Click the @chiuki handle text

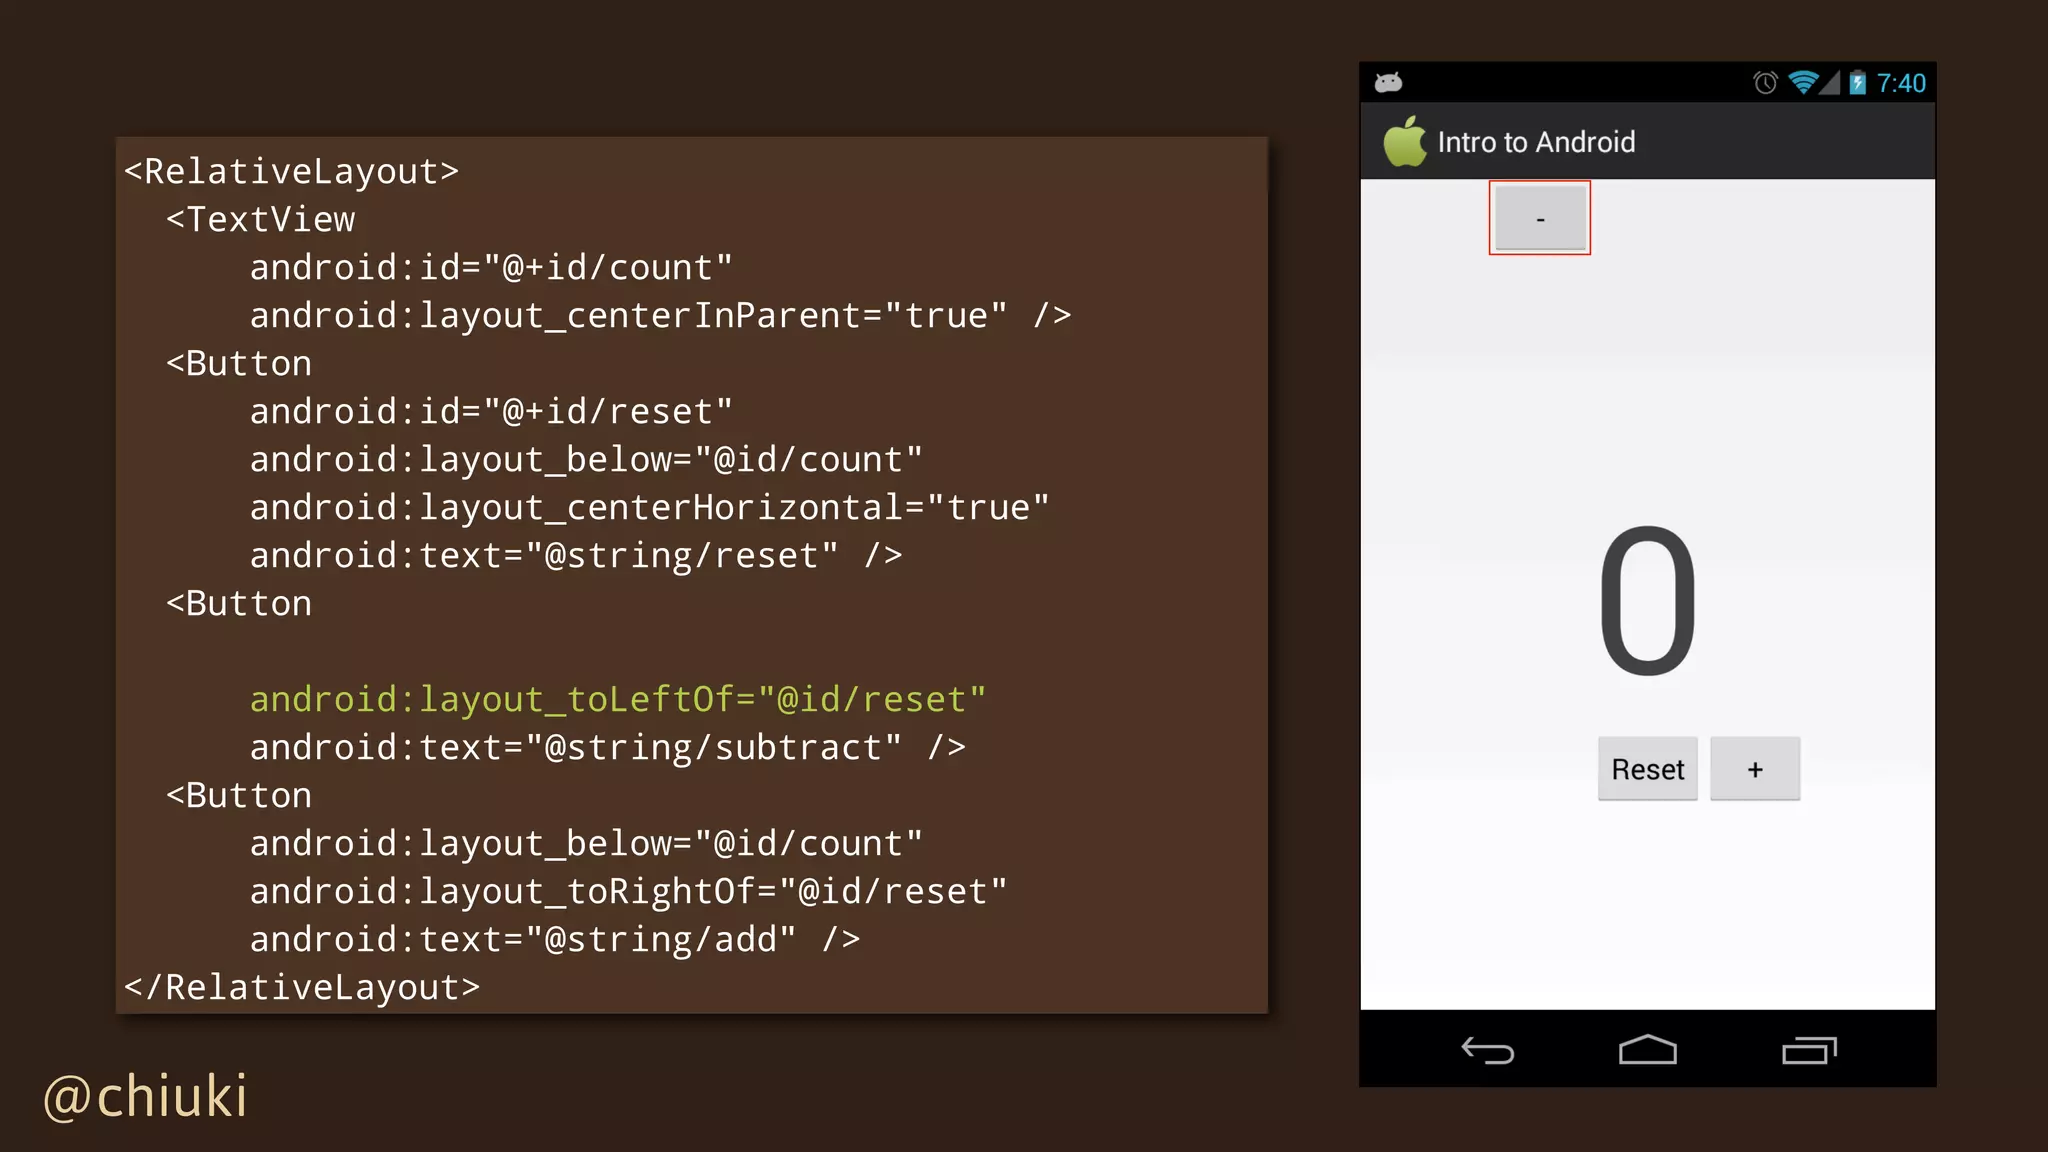tap(146, 1096)
